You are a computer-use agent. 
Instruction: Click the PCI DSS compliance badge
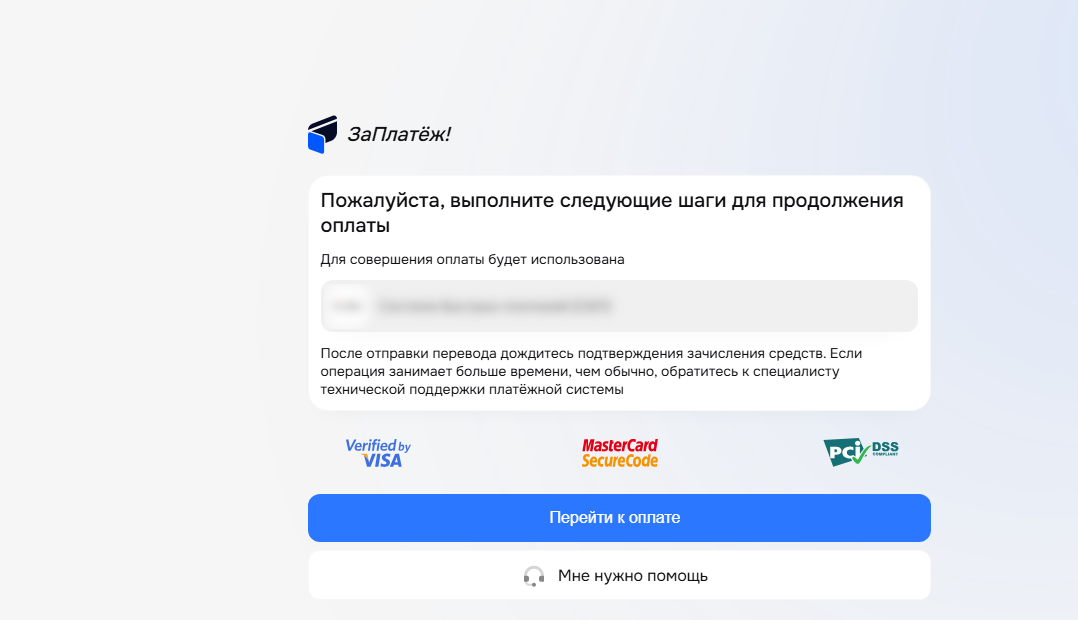click(860, 452)
